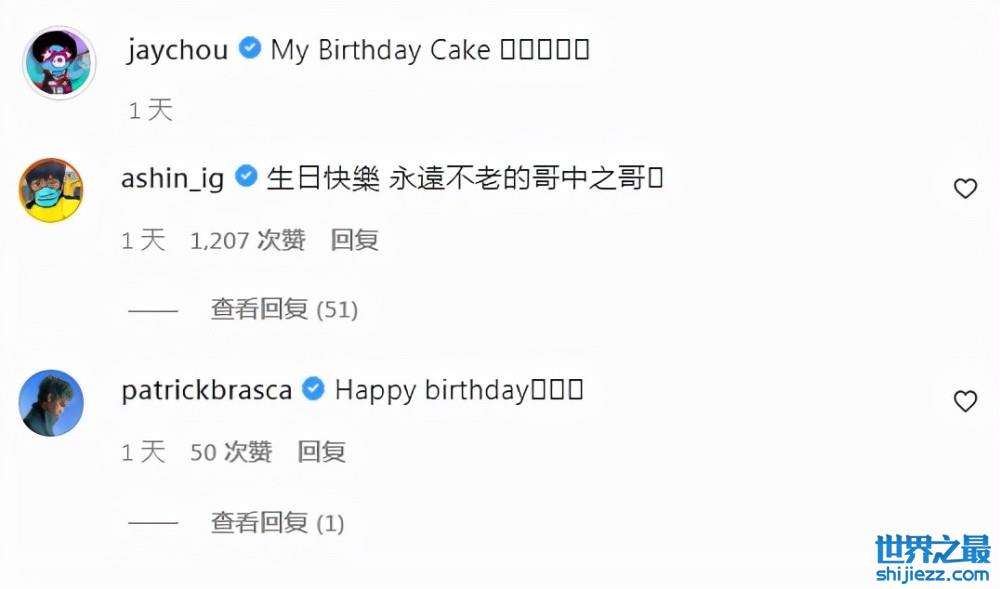
Task: Reply to ashin_ig's comment via 回复
Action: coord(355,240)
